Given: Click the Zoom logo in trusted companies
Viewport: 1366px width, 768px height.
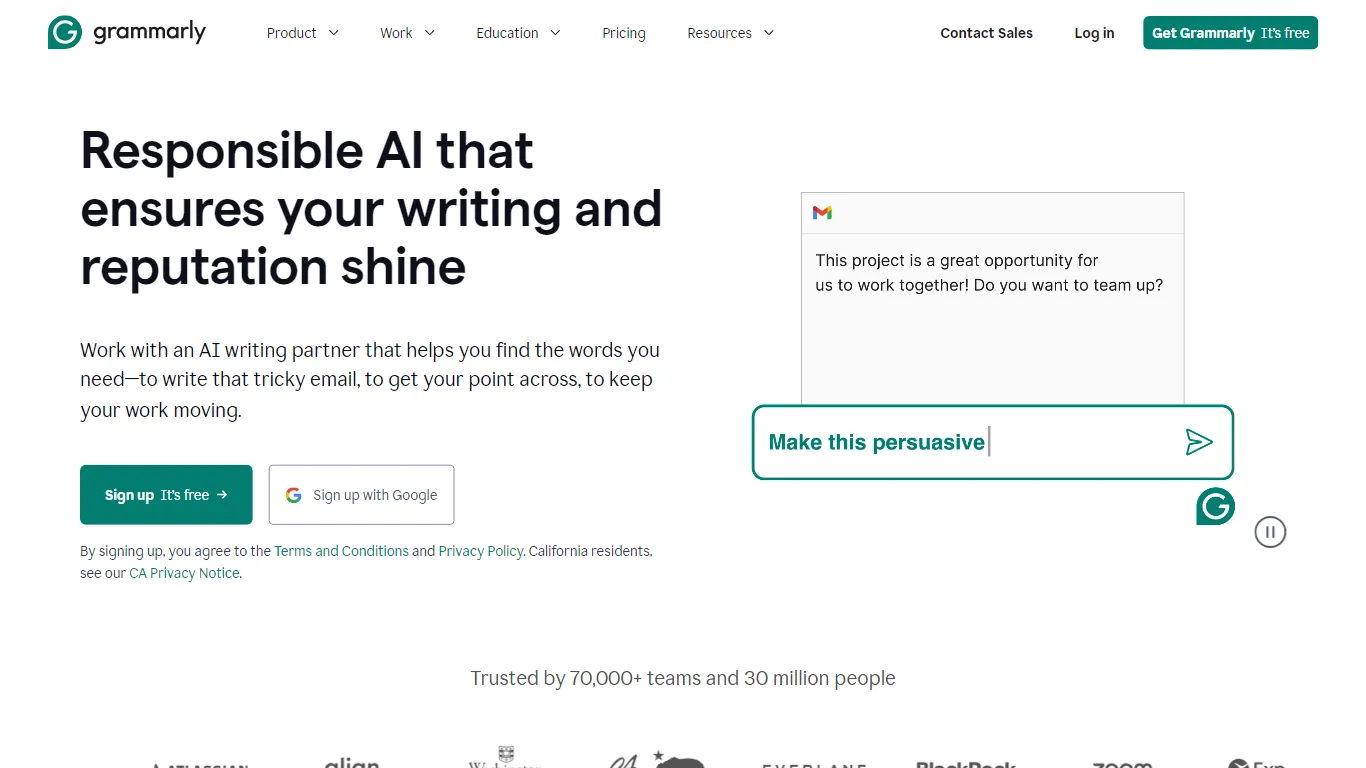Looking at the screenshot, I should (1123, 764).
